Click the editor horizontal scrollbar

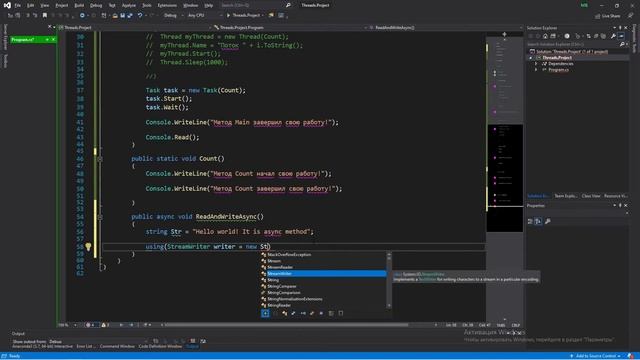pyautogui.click(x=286, y=325)
